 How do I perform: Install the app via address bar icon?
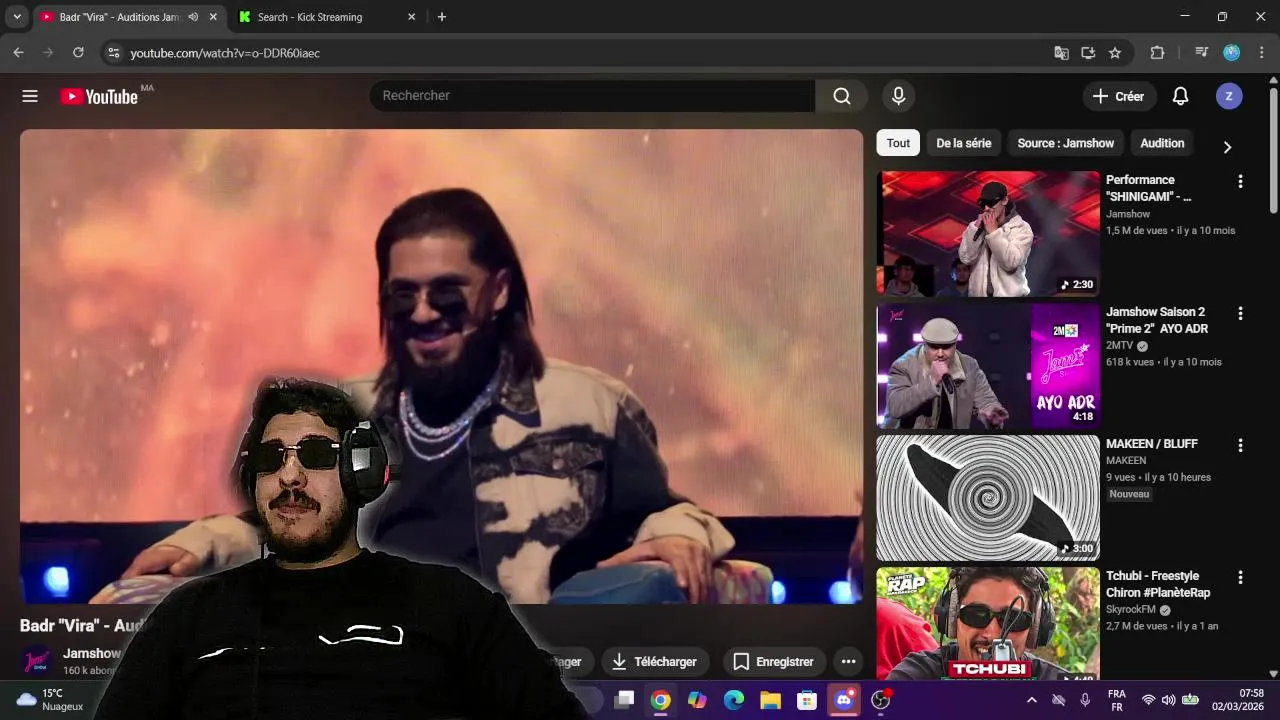coord(1088,53)
